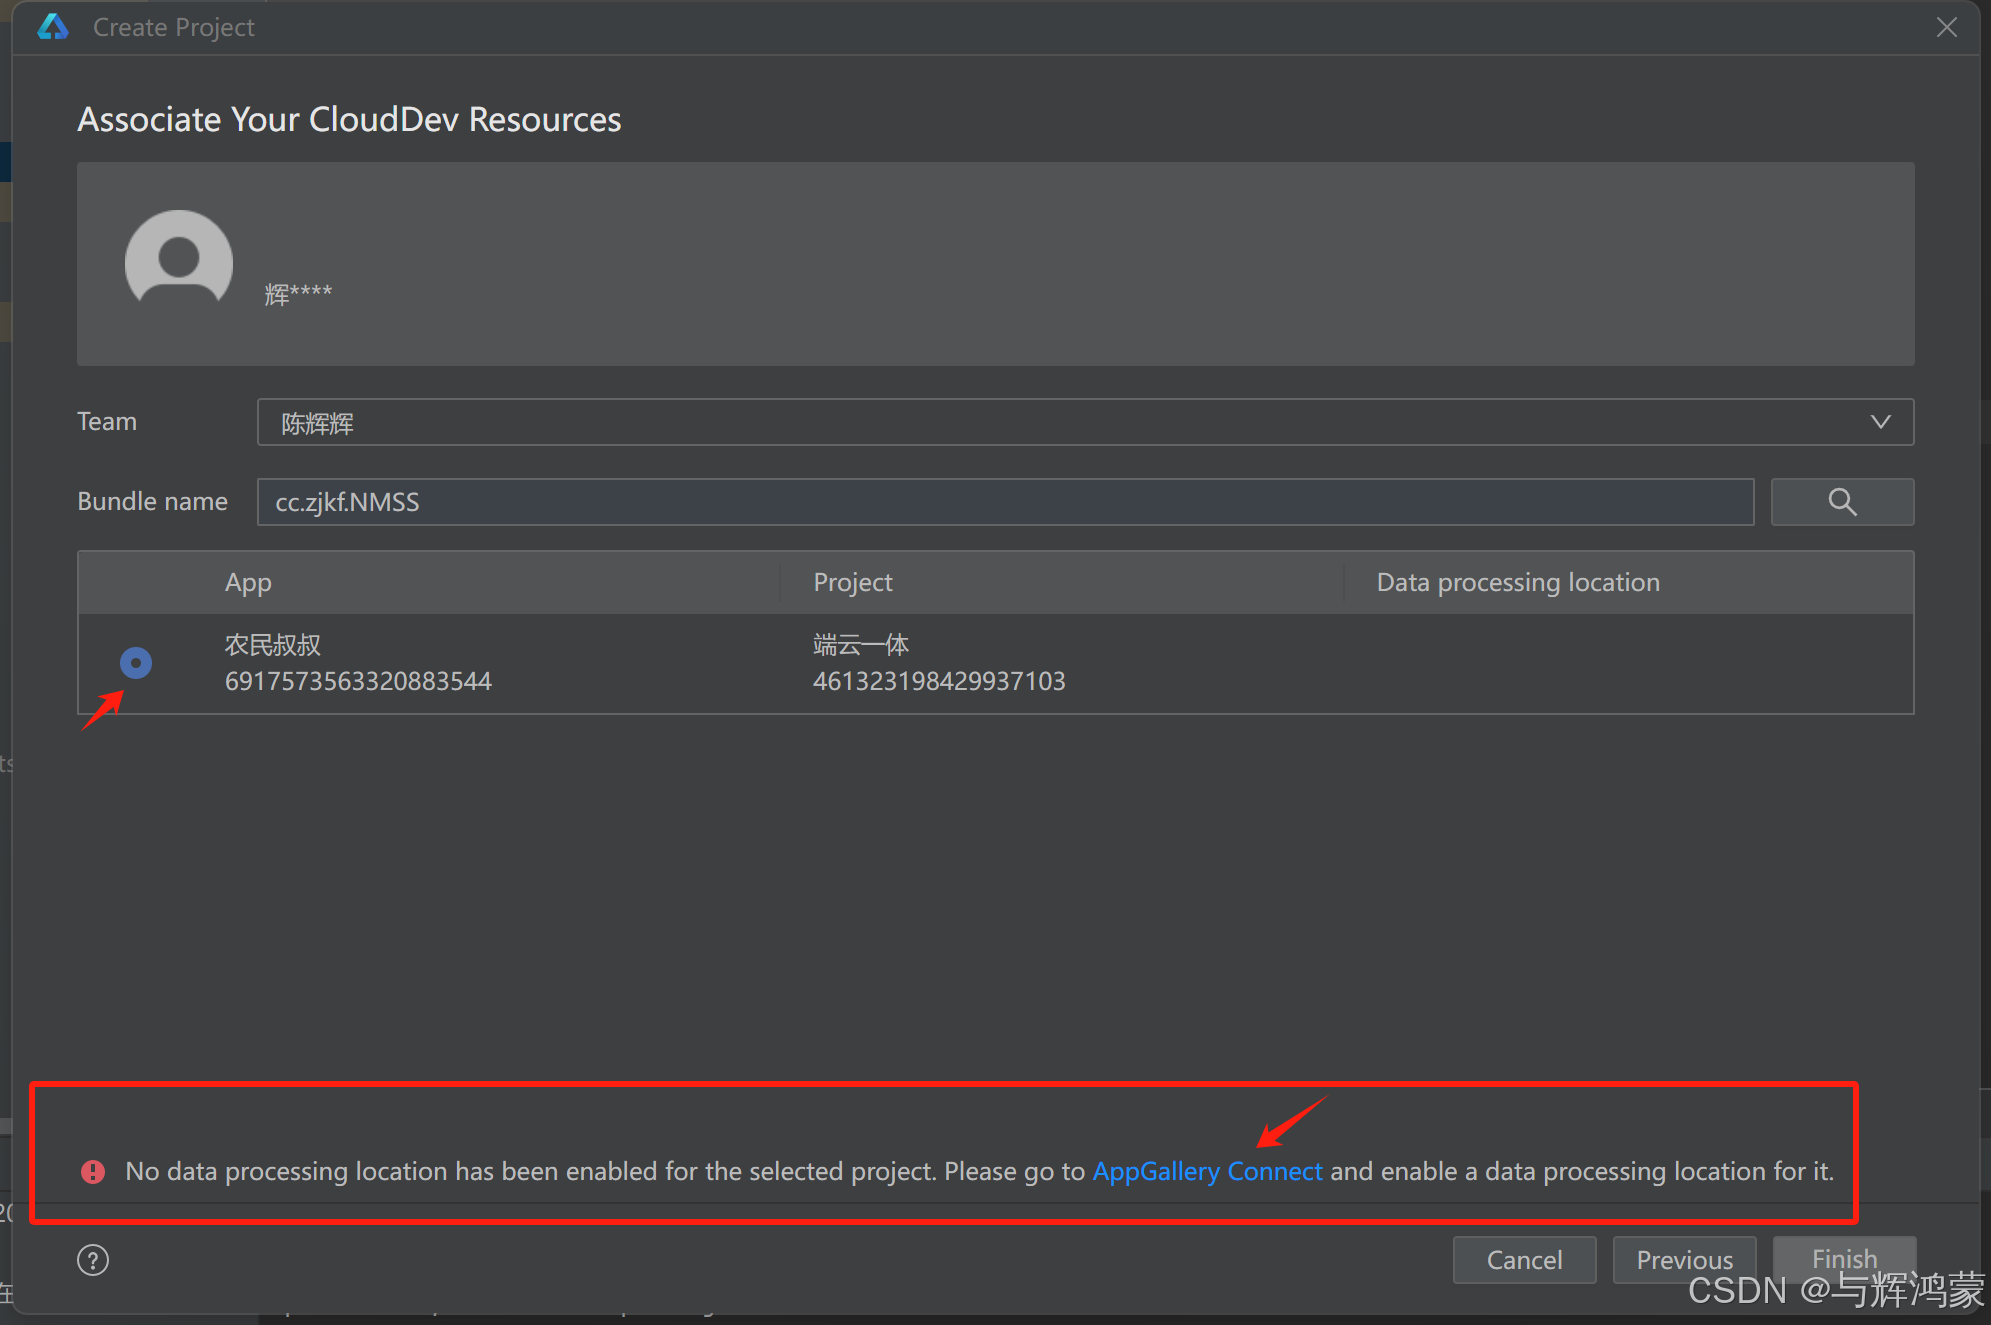The height and width of the screenshot is (1325, 1991).
Task: Click the app ID 6917573563320883544
Action: [358, 681]
